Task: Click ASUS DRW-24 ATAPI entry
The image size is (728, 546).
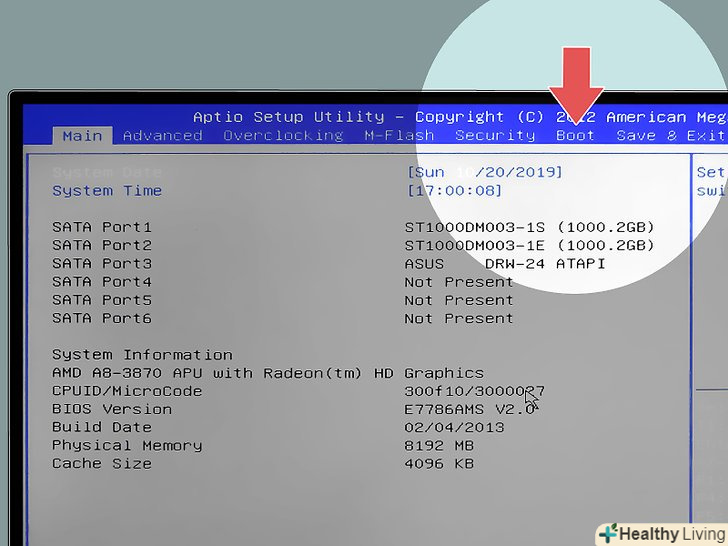Action: (x=505, y=264)
